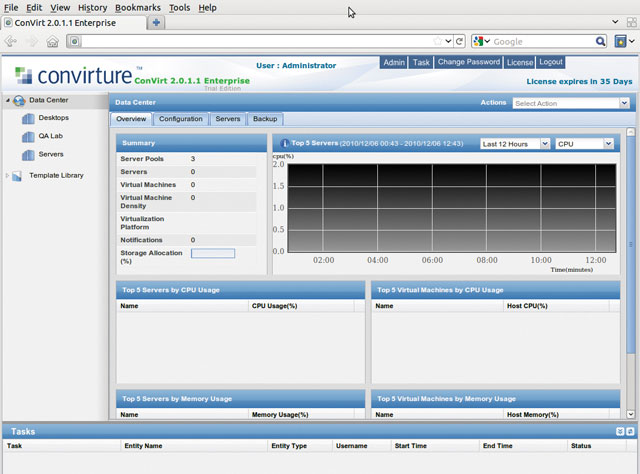Open the Last 12 Hours dropdown
The height and width of the screenshot is (474, 640).
tap(545, 144)
